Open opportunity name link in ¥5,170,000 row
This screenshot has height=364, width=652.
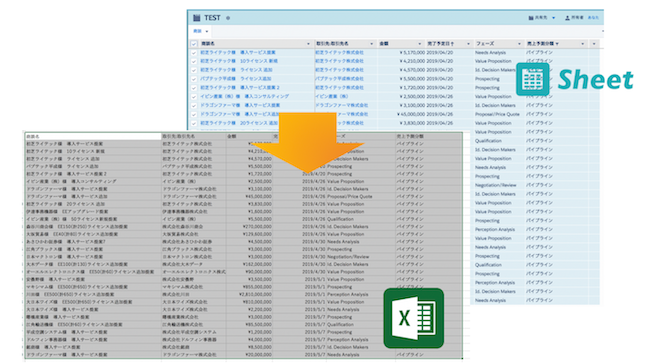coord(238,53)
